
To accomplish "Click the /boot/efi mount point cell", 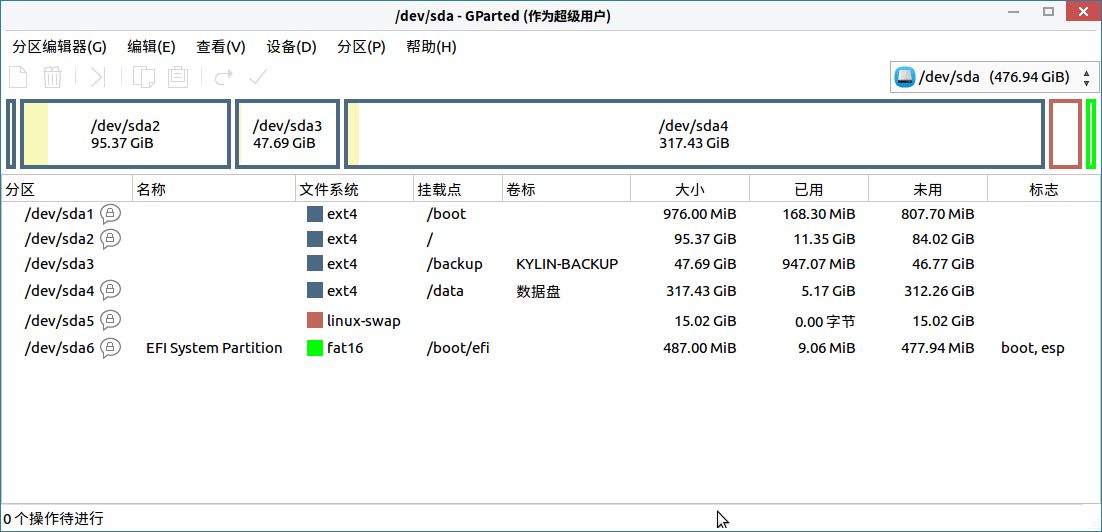I will click(458, 348).
